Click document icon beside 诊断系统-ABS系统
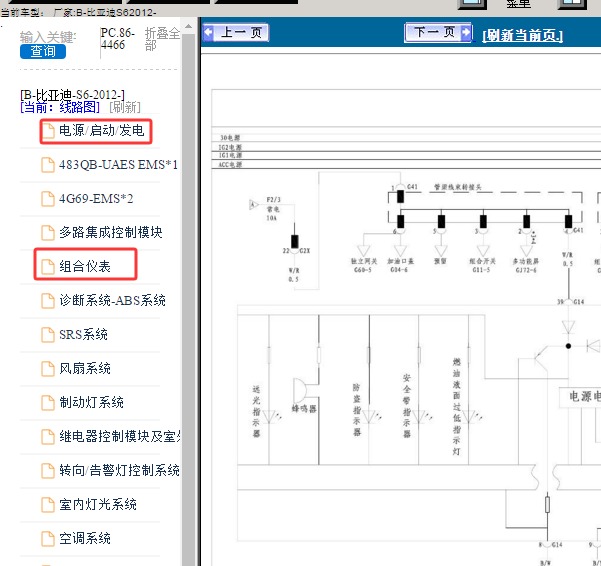Screen dimensions: 601x566 pyautogui.click(x=48, y=301)
